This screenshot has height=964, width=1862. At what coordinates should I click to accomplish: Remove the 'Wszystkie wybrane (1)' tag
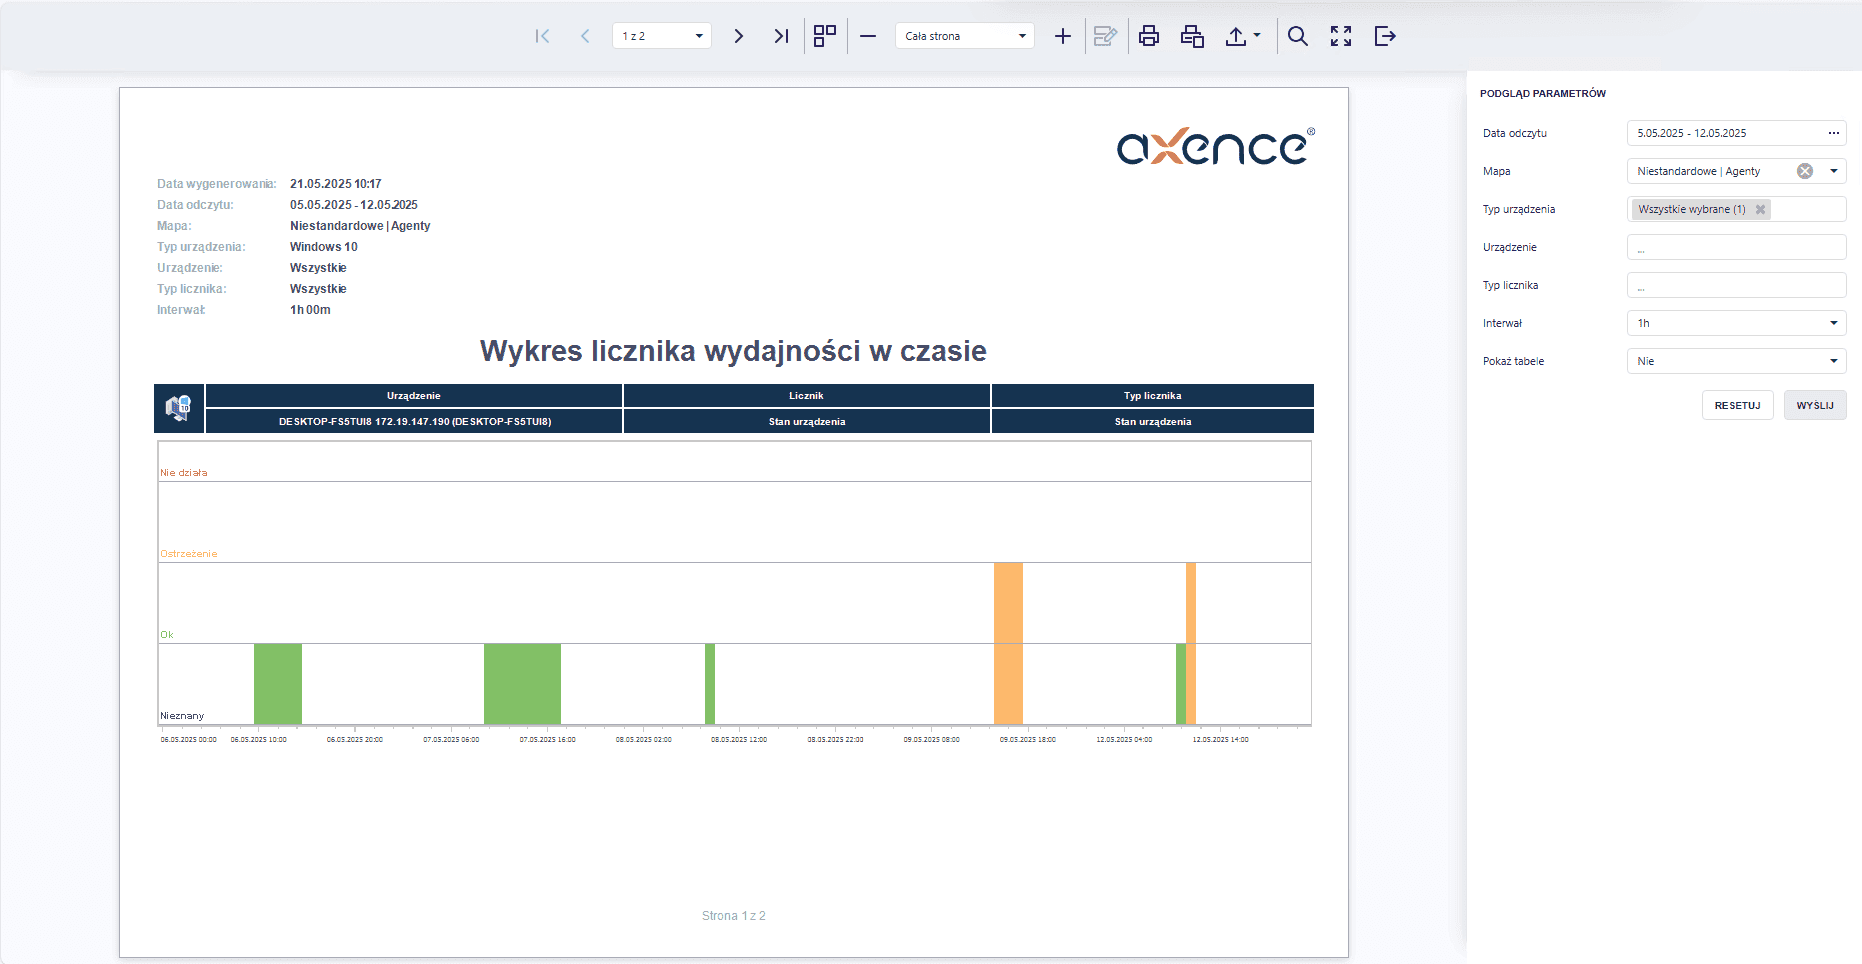(x=1760, y=209)
